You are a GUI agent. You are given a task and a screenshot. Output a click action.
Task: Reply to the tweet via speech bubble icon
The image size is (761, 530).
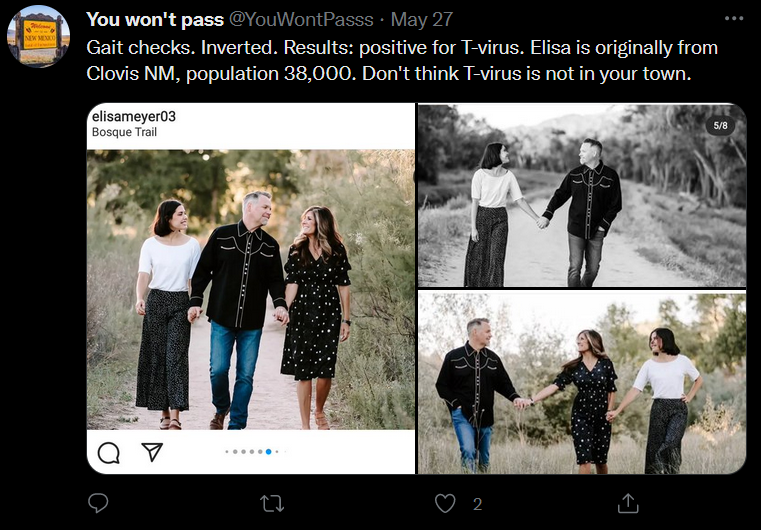click(98, 503)
